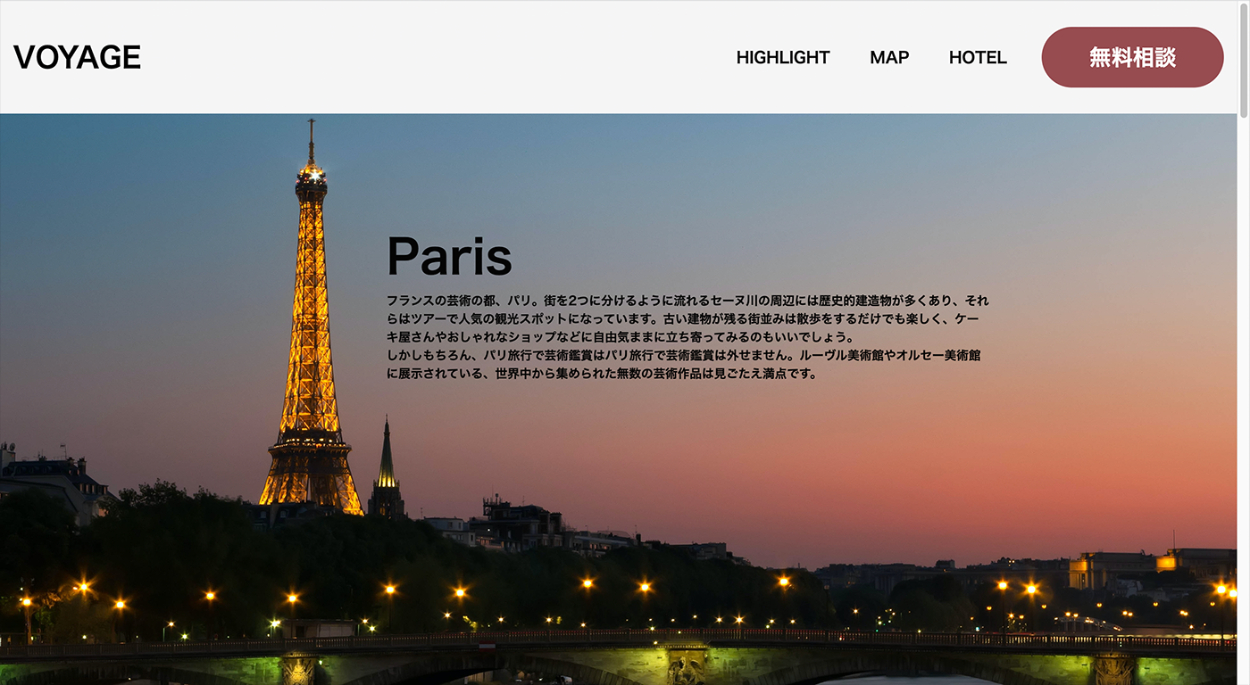Open the HIGHLIGHT navigation link

tap(782, 58)
